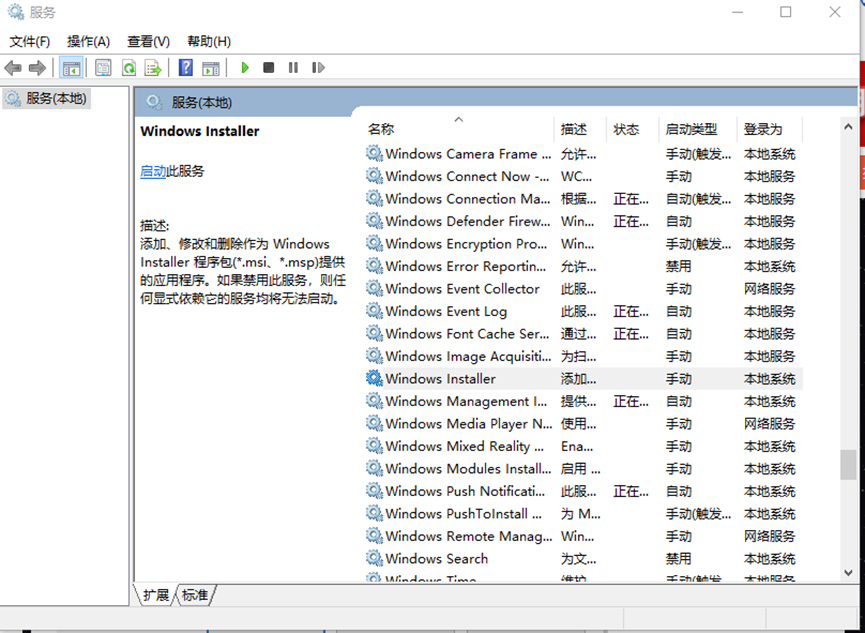This screenshot has width=865, height=633.
Task: Click the gear icon of Windows Connect Now
Action: pyautogui.click(x=374, y=176)
